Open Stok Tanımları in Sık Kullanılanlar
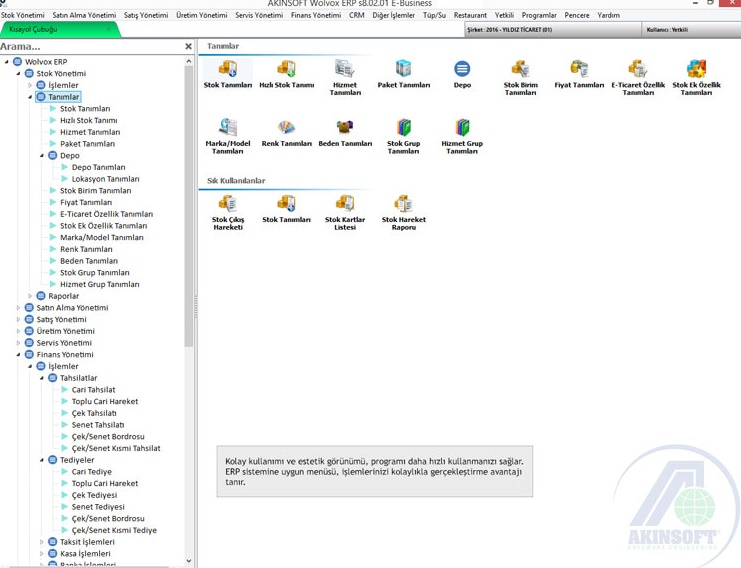The height and width of the screenshot is (568, 741). (x=286, y=209)
